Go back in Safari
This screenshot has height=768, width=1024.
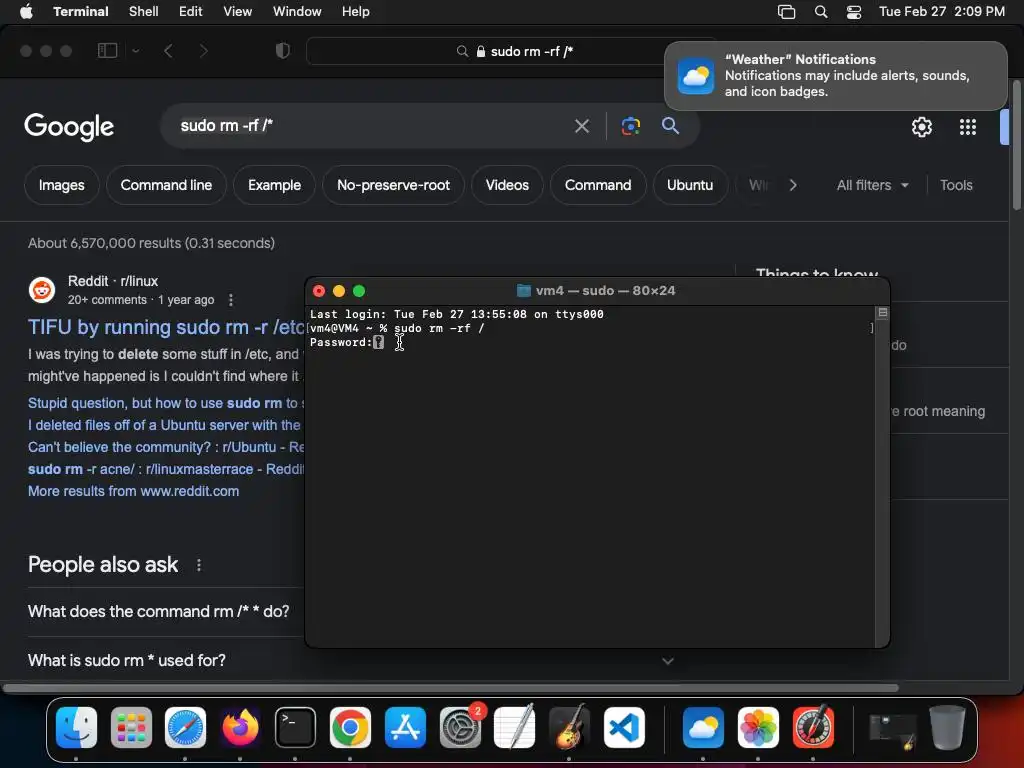tap(168, 50)
